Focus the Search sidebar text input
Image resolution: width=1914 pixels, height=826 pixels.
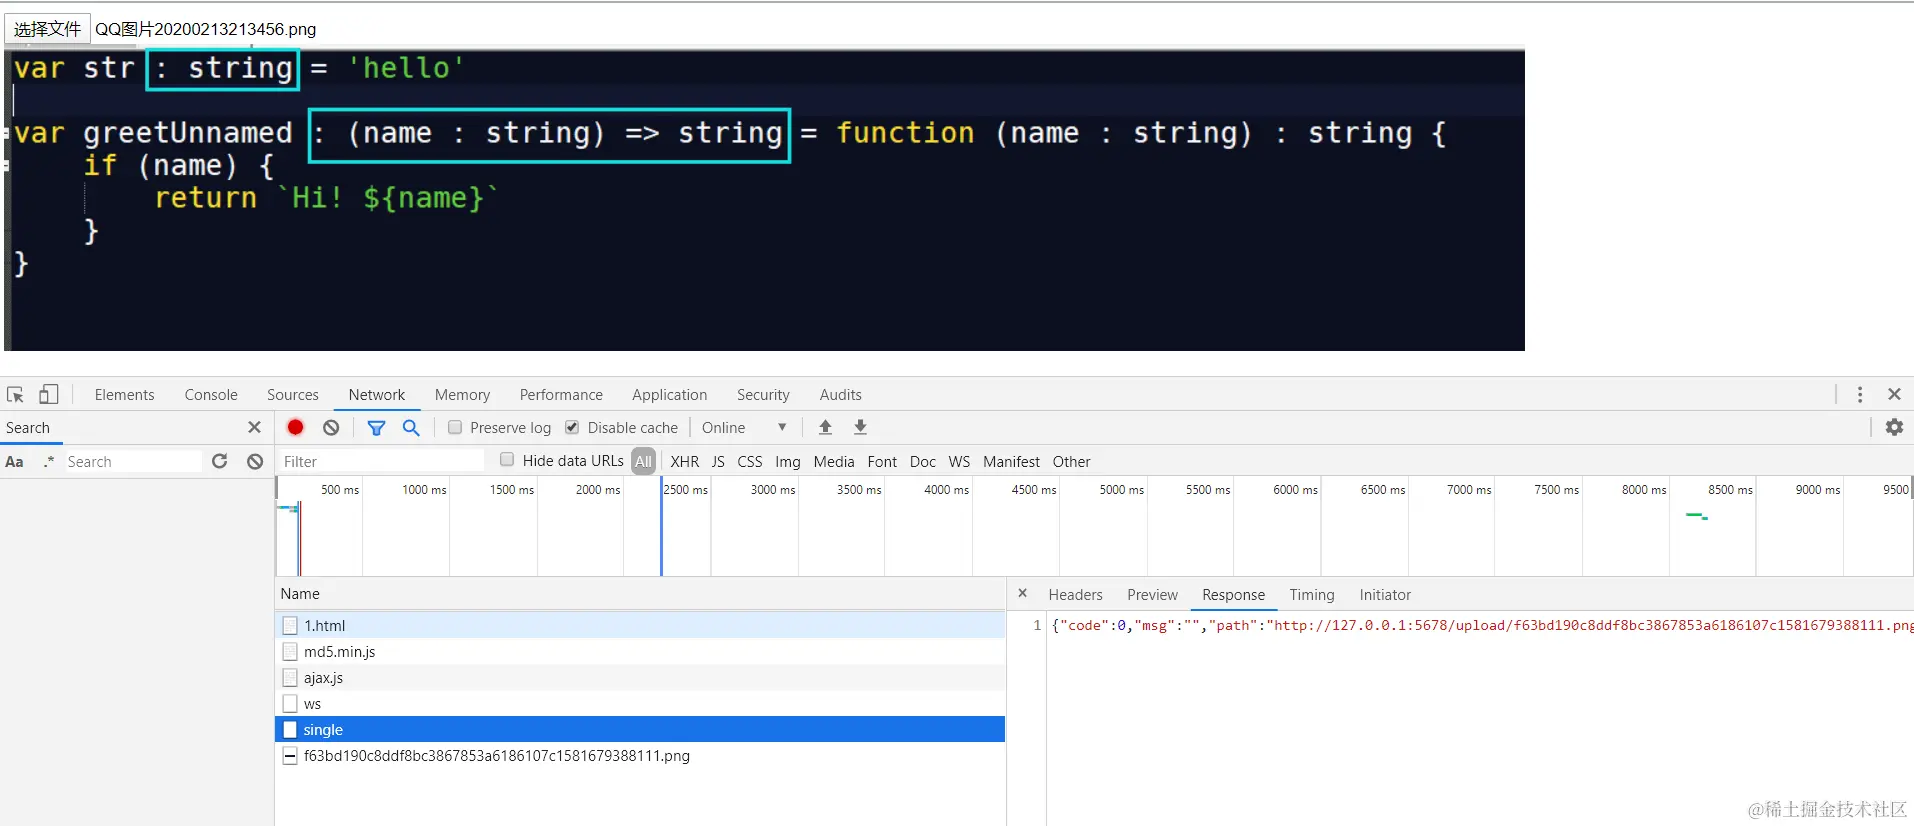tap(133, 461)
